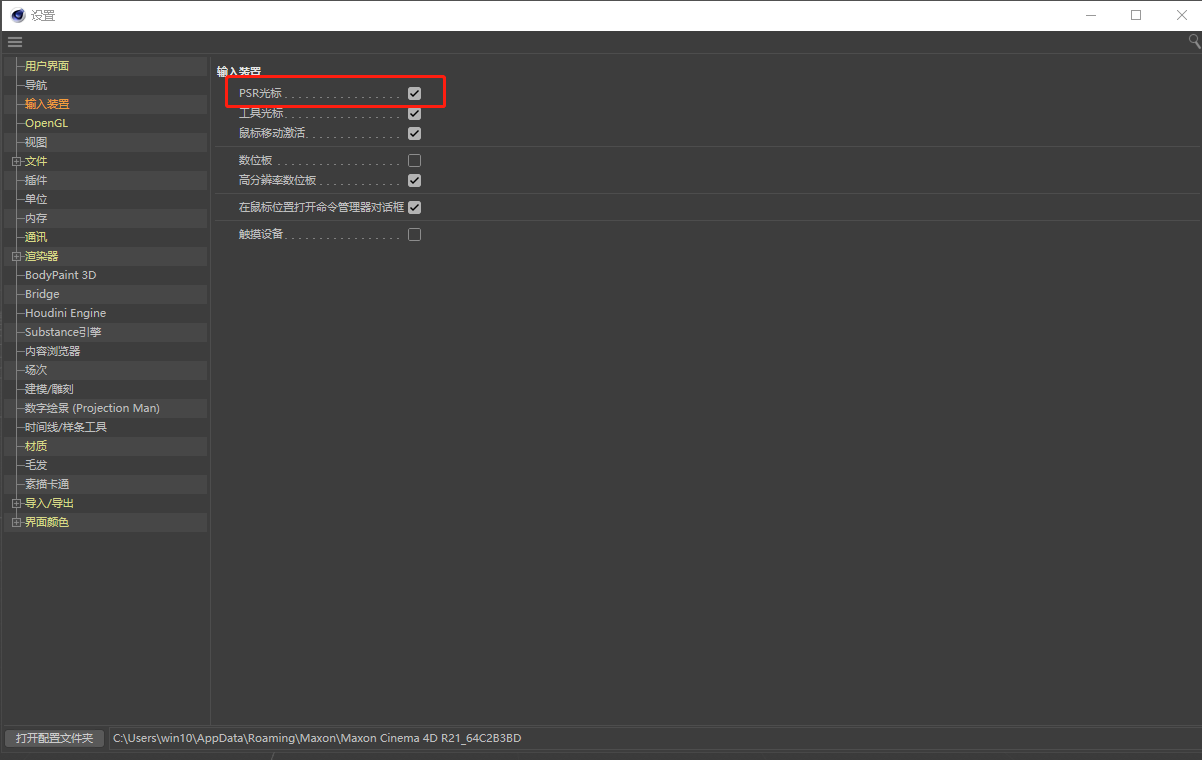
Task: Open 毛发 settings category
Action: click(x=36, y=465)
